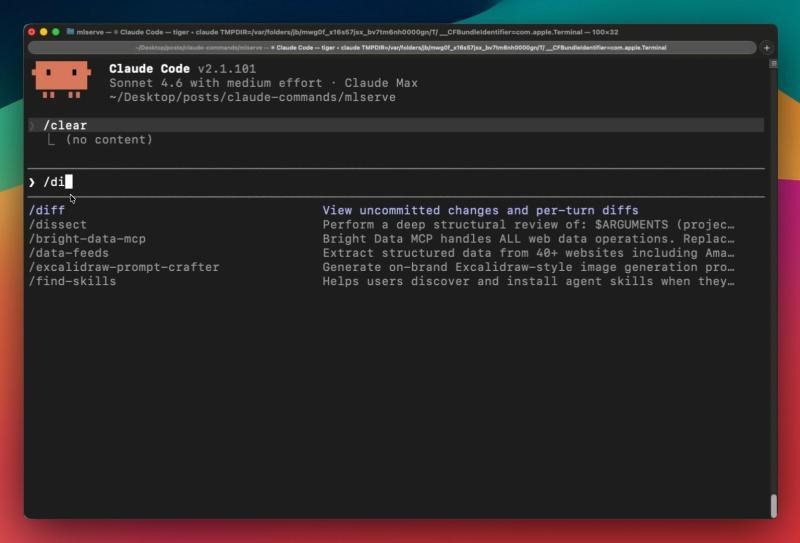Click the Claude Code mascot logo

point(61,80)
